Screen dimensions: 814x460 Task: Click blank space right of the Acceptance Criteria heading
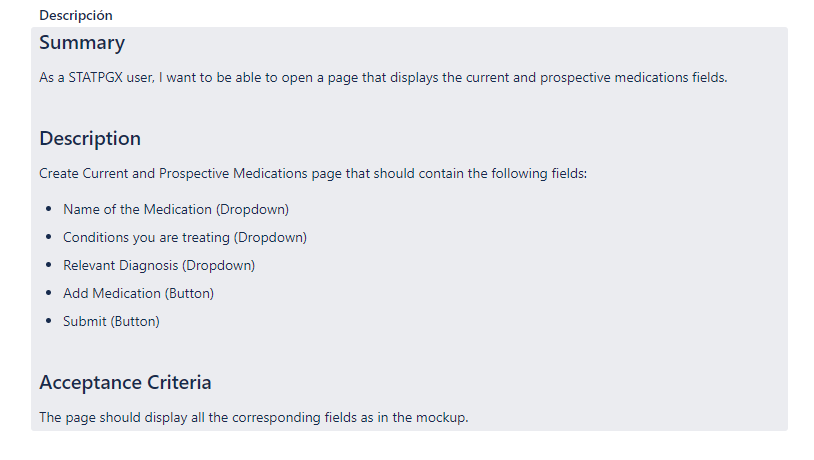click(500, 383)
